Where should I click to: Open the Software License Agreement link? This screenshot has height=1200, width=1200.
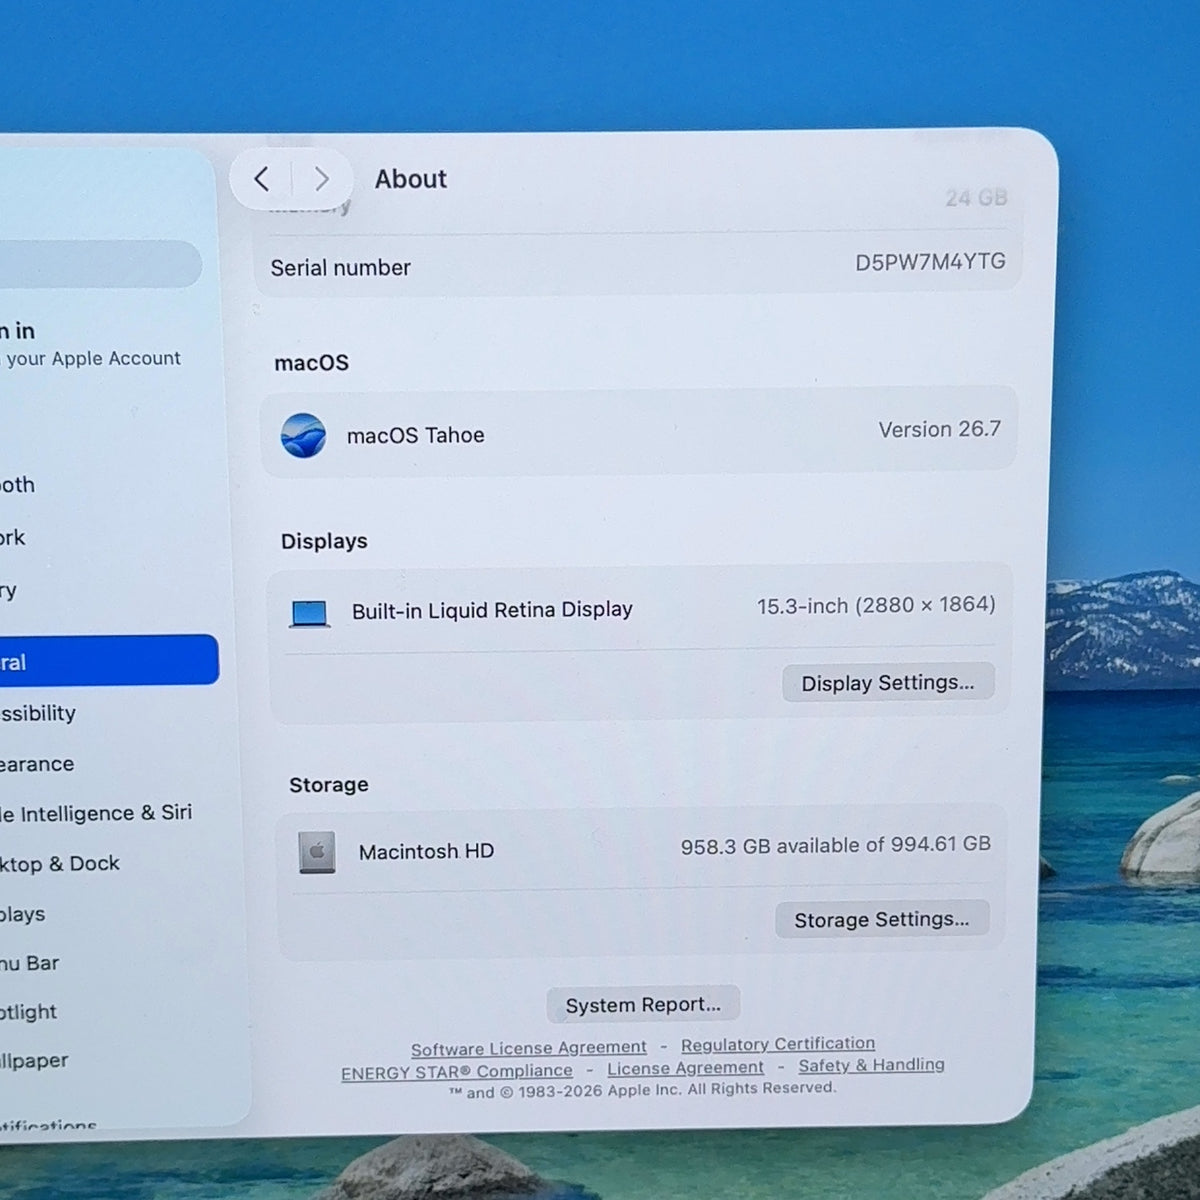click(x=529, y=1048)
